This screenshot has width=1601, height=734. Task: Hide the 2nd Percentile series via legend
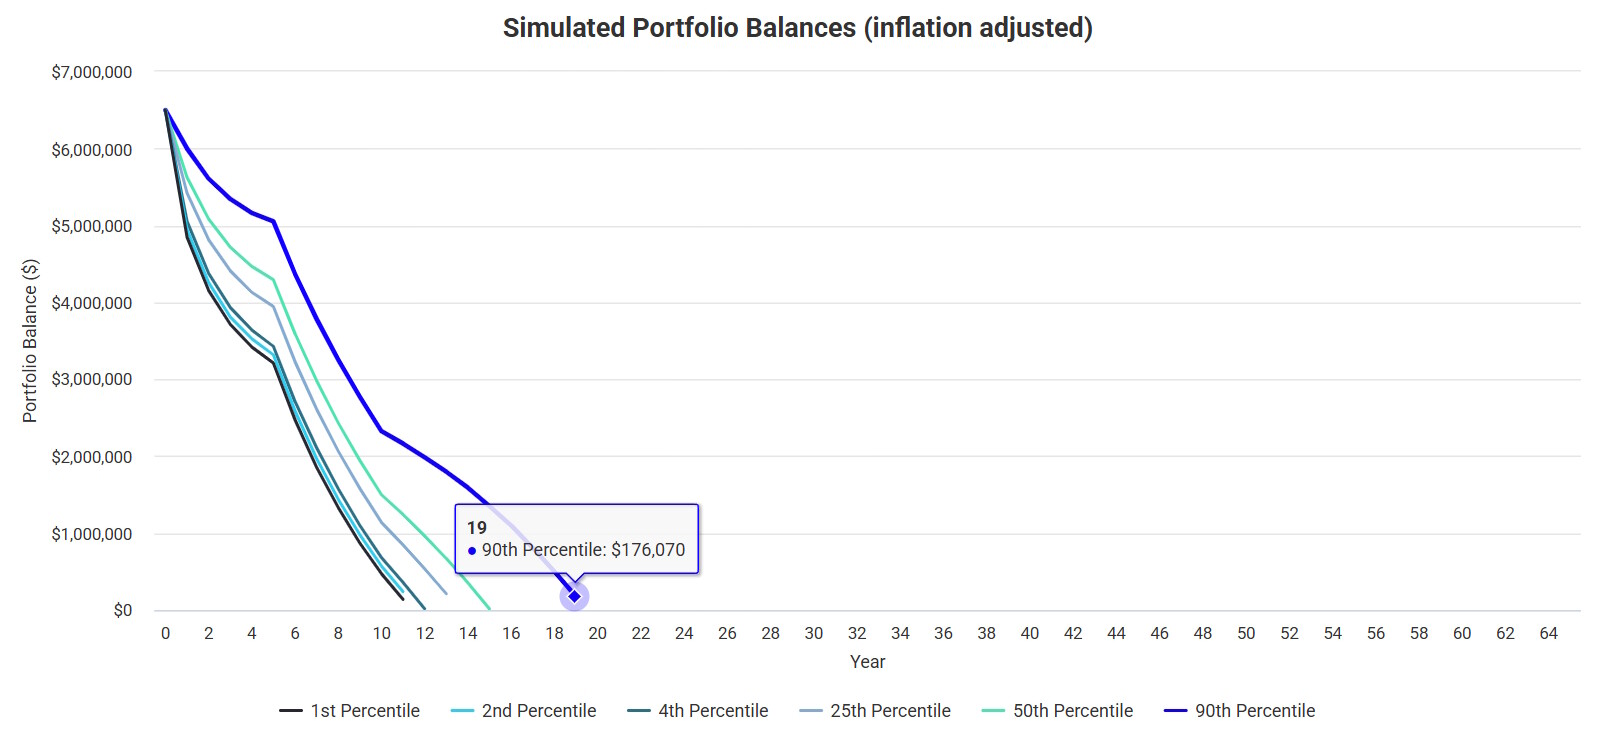tap(538, 711)
